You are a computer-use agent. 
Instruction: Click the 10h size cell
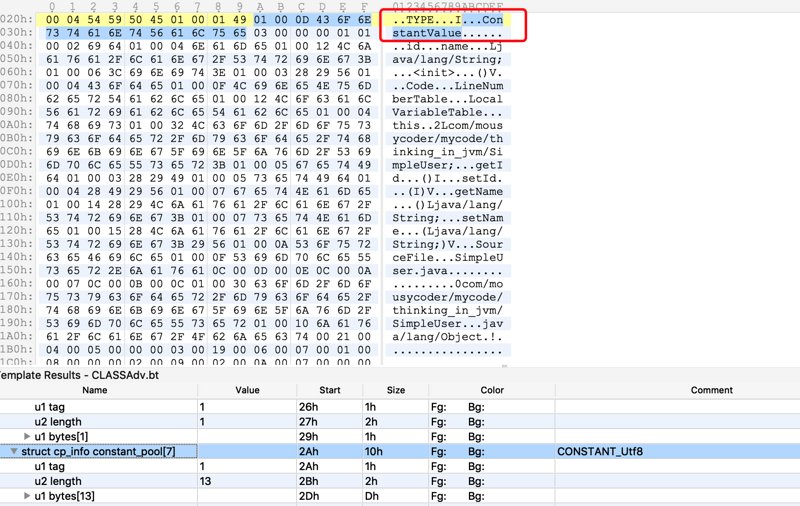coord(373,451)
